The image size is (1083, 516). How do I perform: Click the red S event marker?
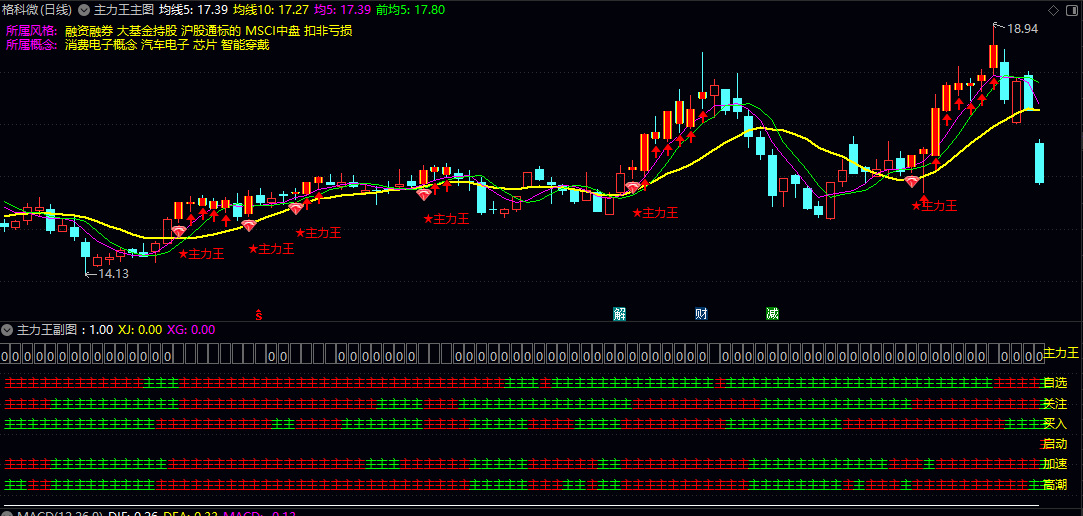[x=259, y=314]
